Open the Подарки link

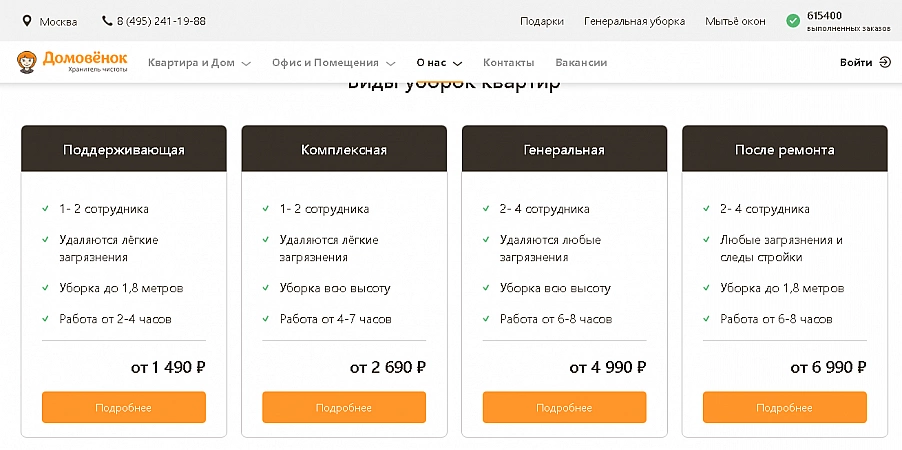(542, 21)
